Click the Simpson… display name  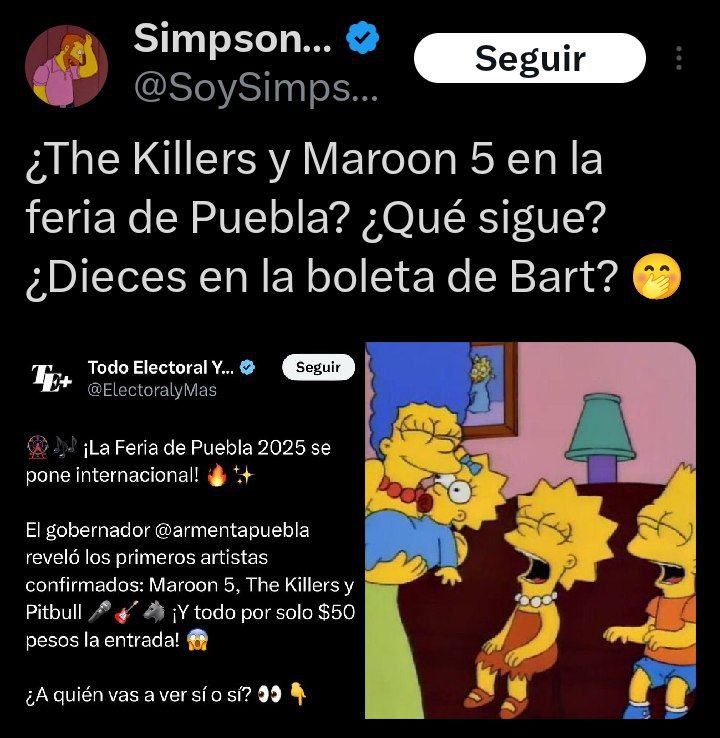(x=233, y=38)
